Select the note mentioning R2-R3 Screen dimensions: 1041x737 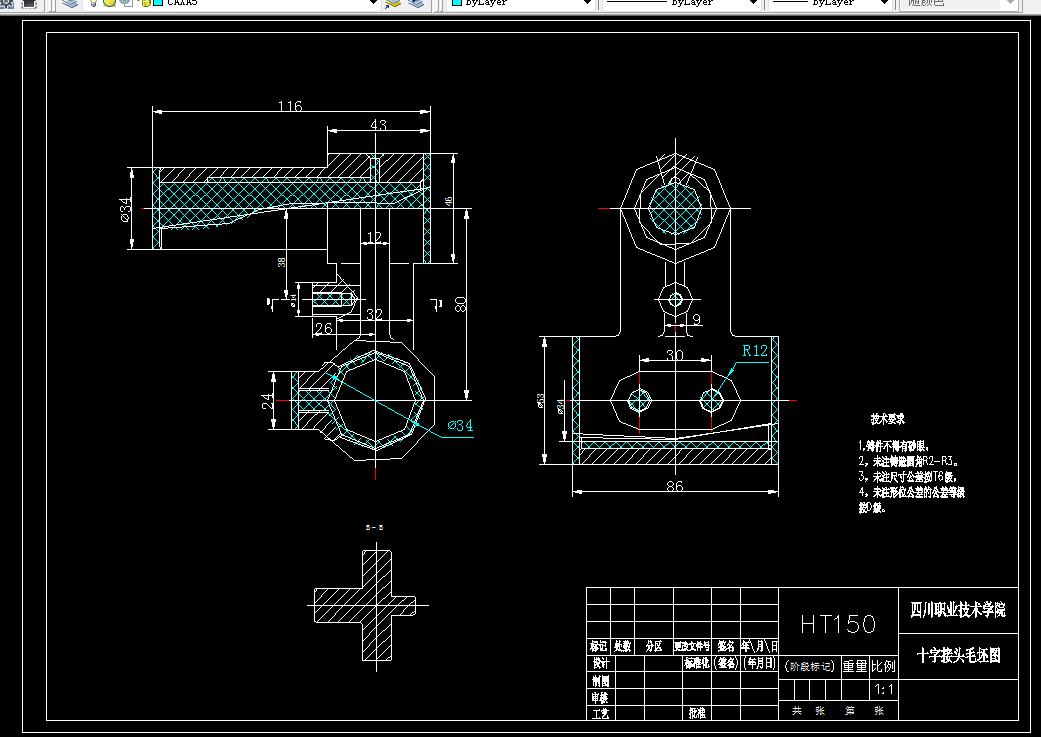click(x=908, y=461)
